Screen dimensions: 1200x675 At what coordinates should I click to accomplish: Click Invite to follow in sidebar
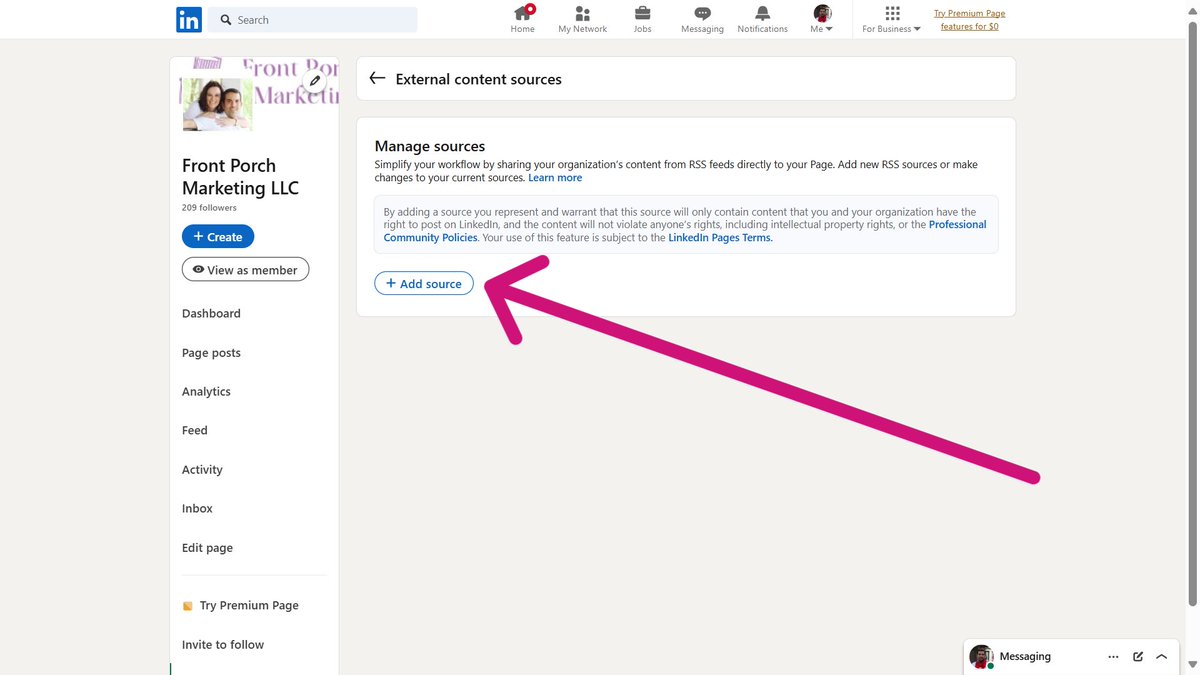[x=223, y=645]
